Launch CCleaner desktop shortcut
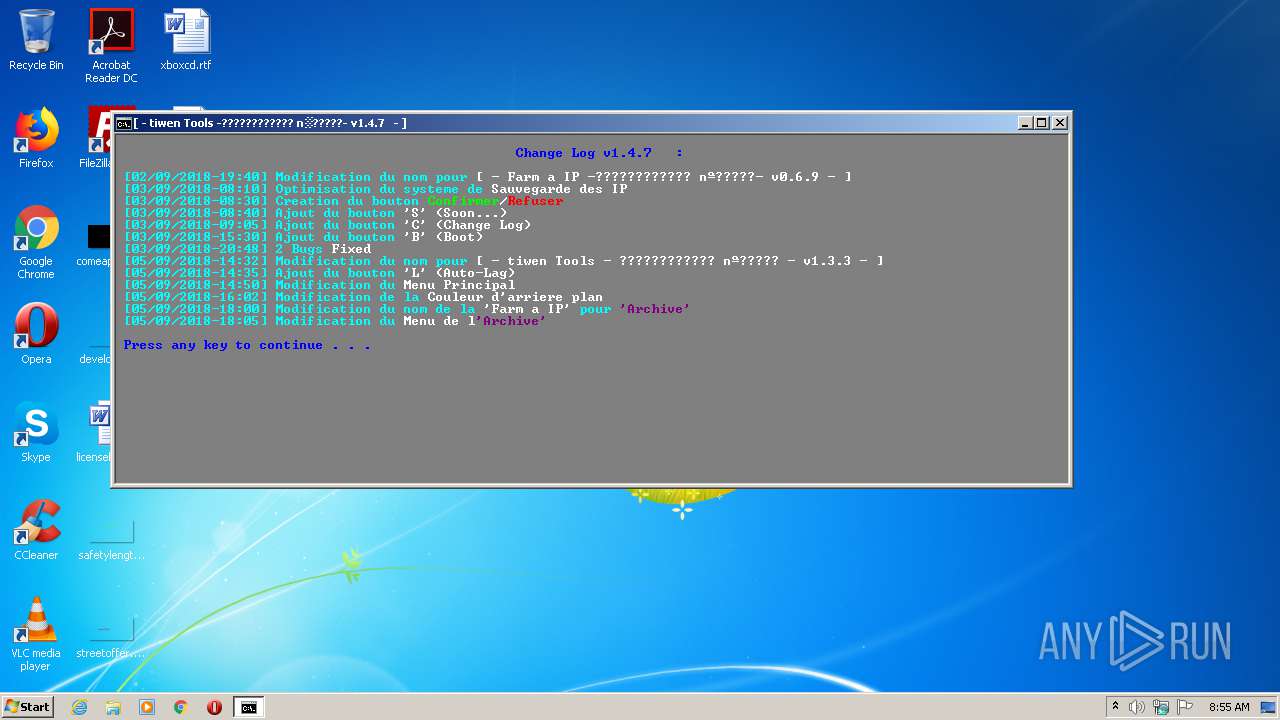1280x720 pixels. click(36, 530)
